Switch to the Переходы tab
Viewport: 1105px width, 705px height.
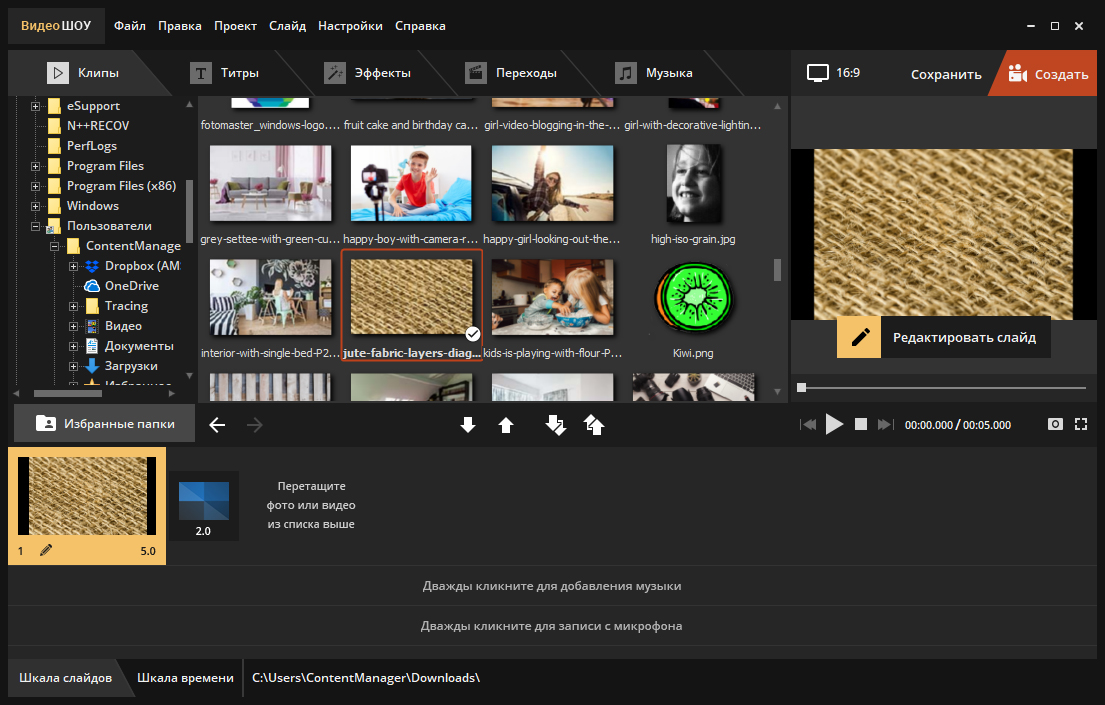[511, 73]
